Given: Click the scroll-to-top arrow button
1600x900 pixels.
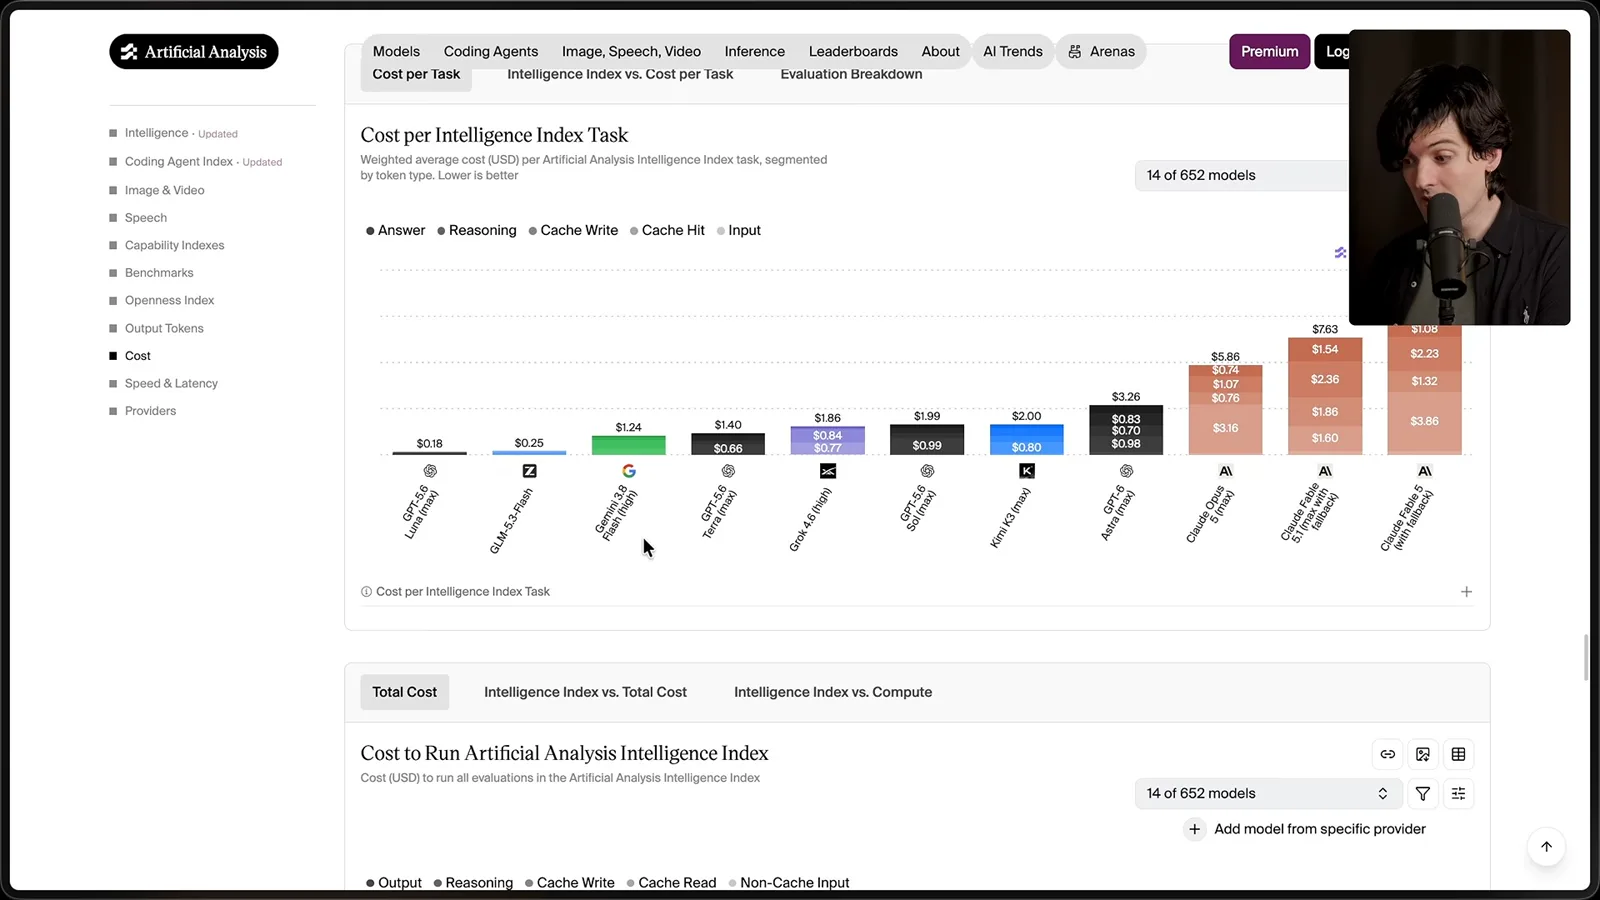Looking at the screenshot, I should 1546,847.
